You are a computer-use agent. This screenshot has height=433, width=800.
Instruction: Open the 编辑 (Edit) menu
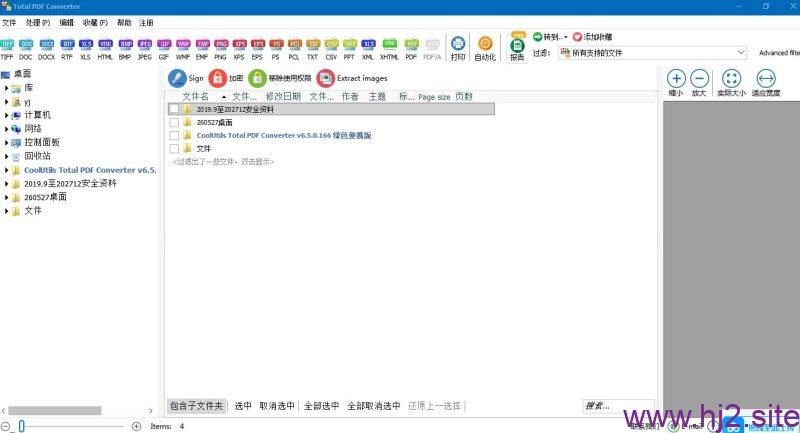(66, 22)
